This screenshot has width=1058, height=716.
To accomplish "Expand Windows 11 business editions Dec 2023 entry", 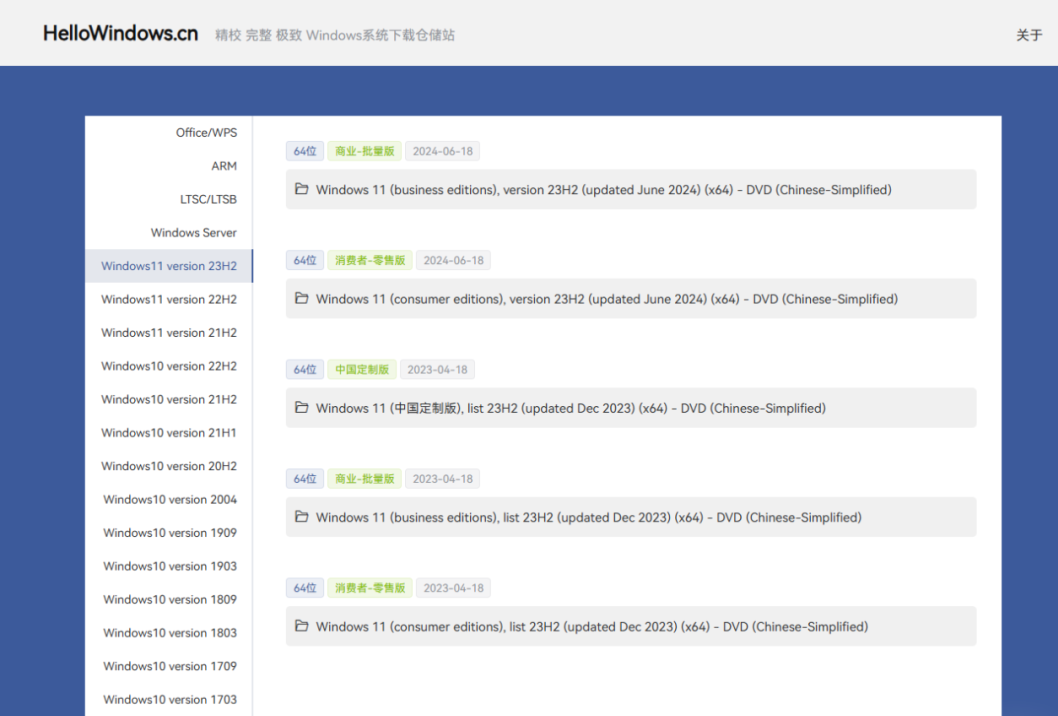I will (x=631, y=518).
